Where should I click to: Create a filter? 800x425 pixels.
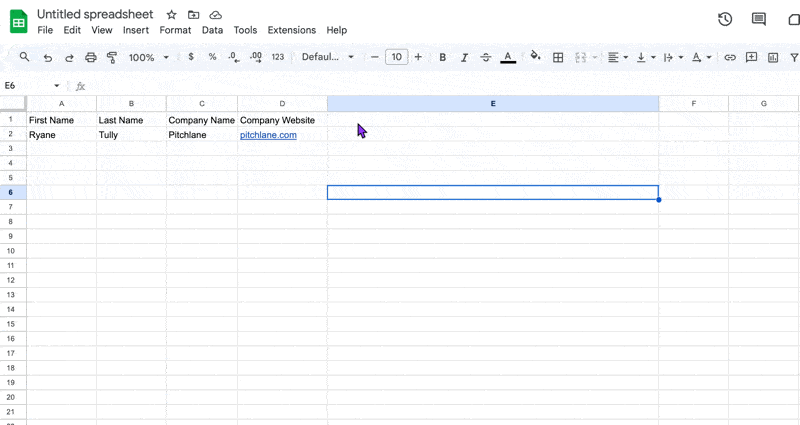pos(794,57)
